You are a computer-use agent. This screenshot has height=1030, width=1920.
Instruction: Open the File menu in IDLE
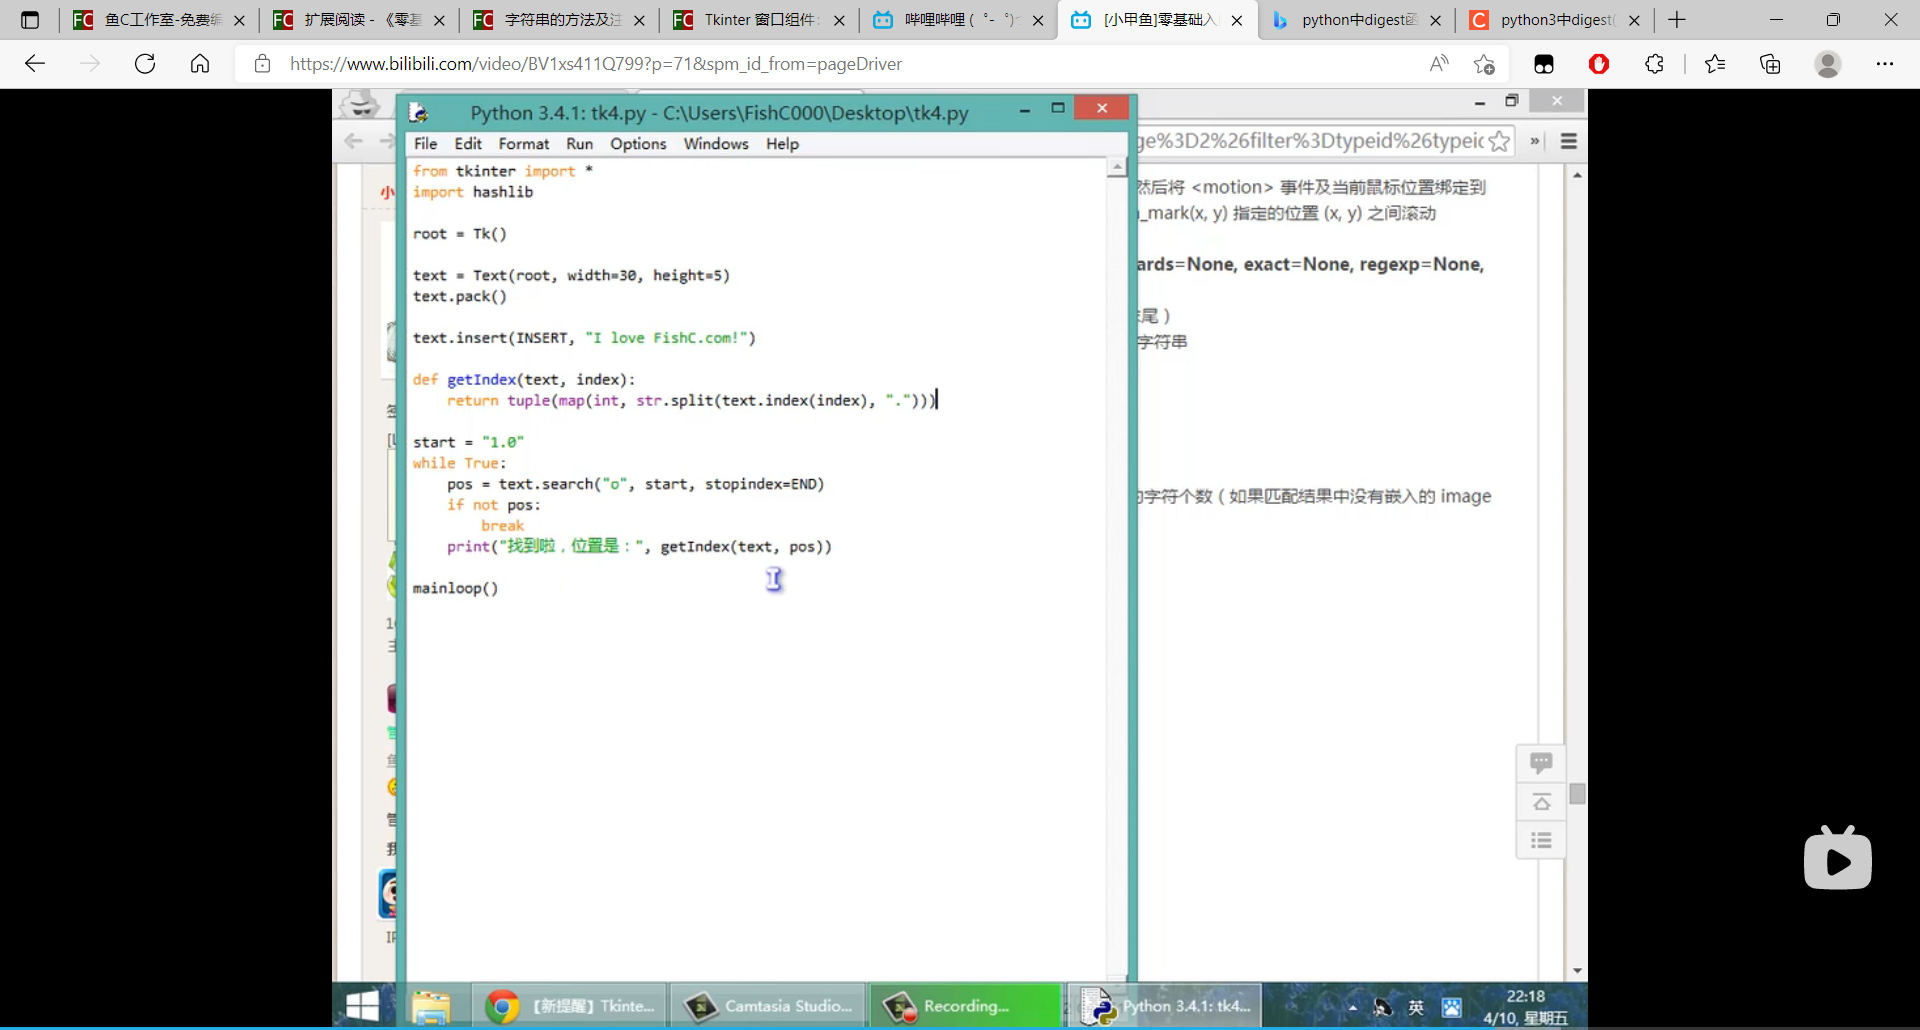click(x=425, y=144)
